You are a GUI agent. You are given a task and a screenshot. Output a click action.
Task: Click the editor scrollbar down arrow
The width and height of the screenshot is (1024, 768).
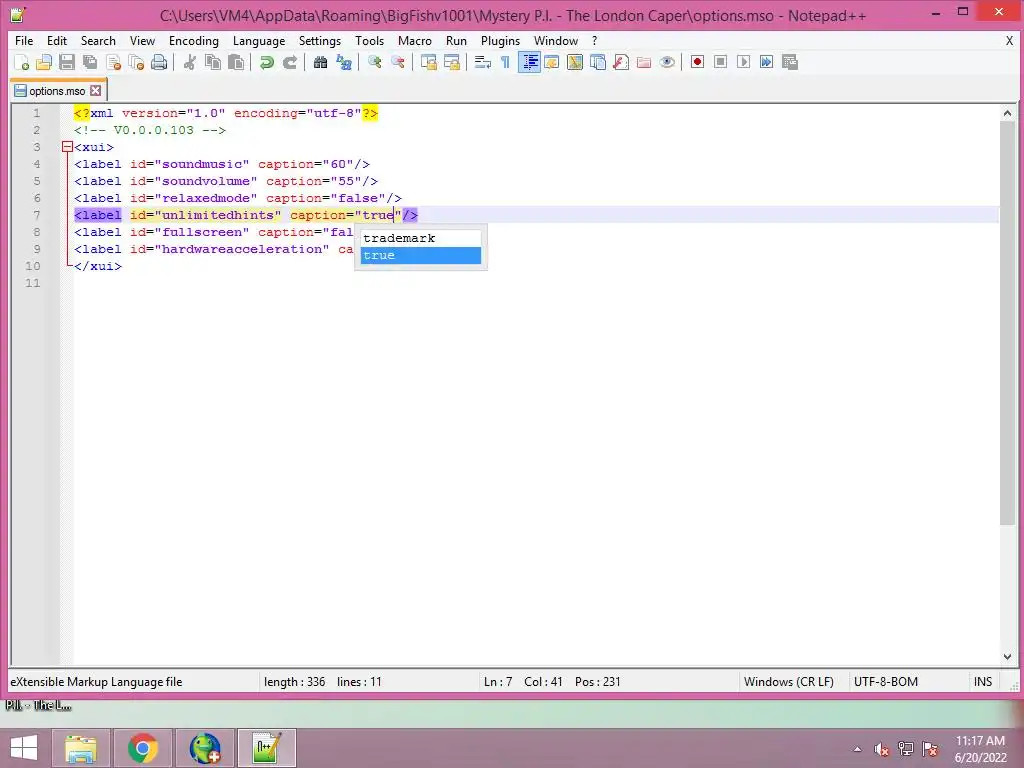[1007, 657]
